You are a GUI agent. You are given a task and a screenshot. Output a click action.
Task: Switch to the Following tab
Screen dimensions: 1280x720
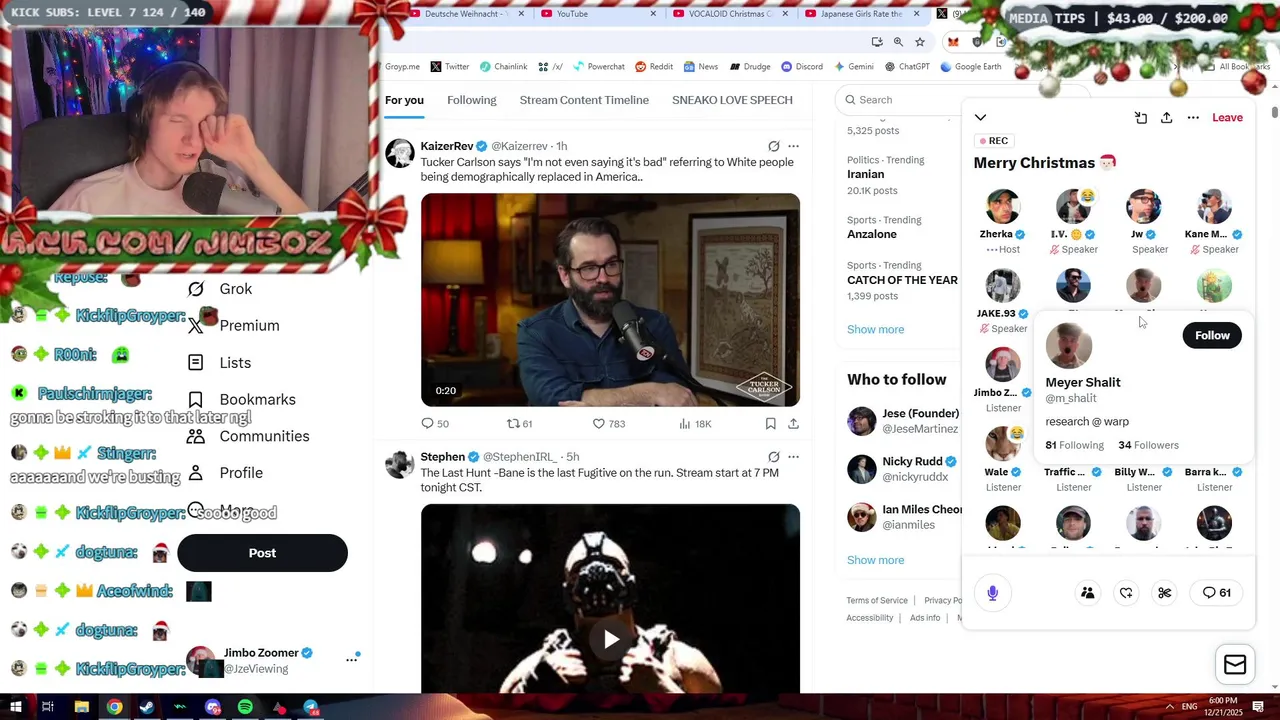pyautogui.click(x=471, y=100)
